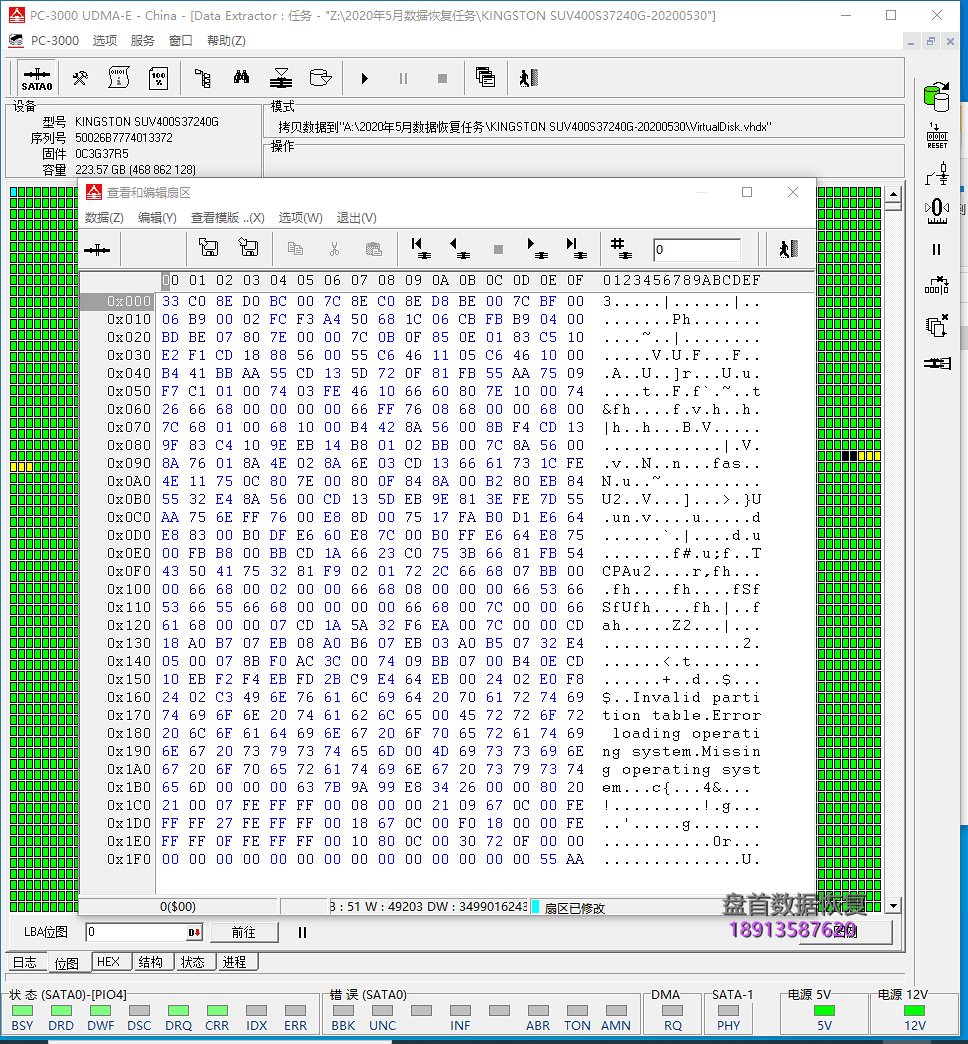Click the paste icon in sector editor
This screenshot has width=968, height=1044.
tap(373, 248)
